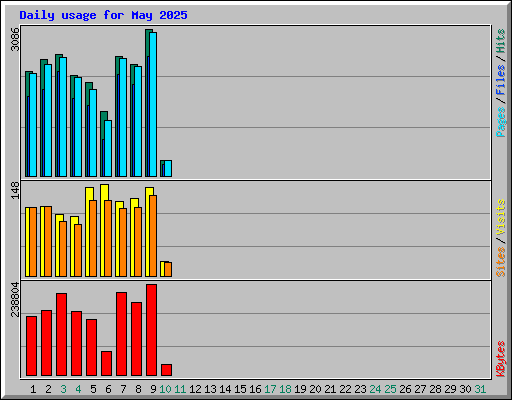Viewport: 512px width, 400px height.
Task: Select the red KBytes bar for day 10
Action: point(166,370)
